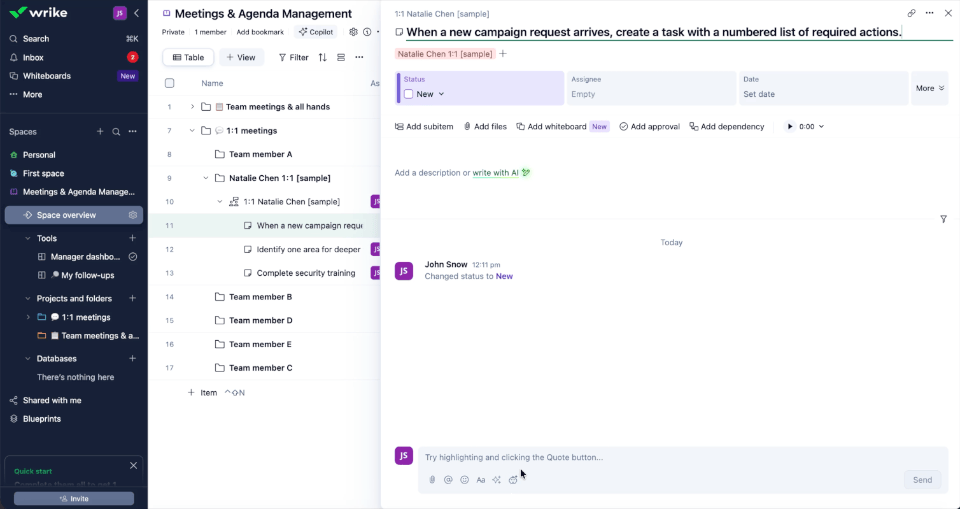960x509 pixels.
Task: Click the write with AI link
Action: (x=495, y=173)
